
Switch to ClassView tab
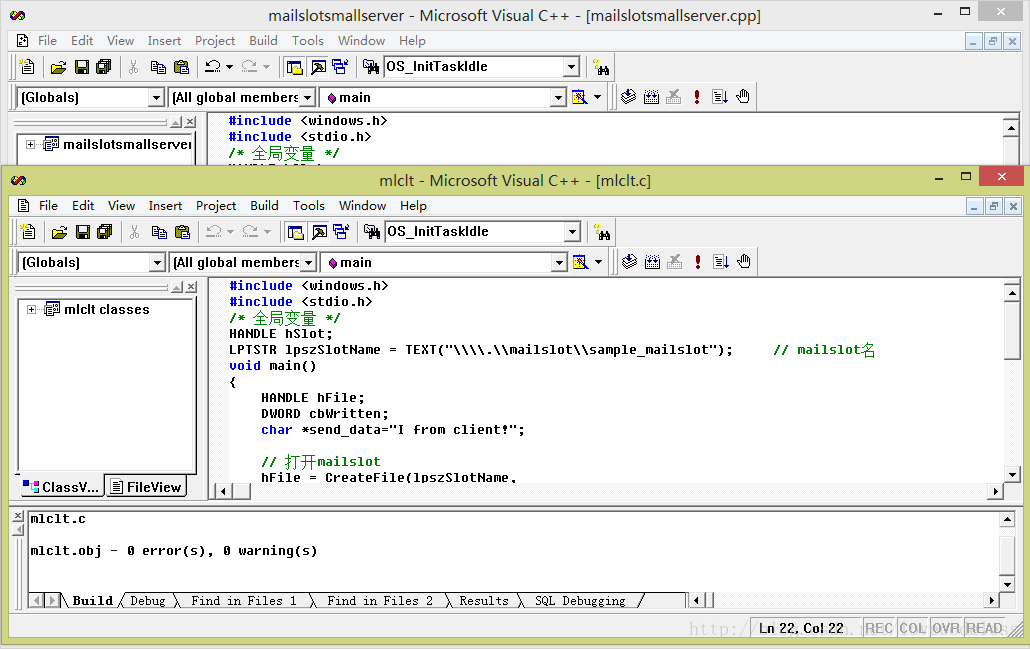pyautogui.click(x=61, y=487)
